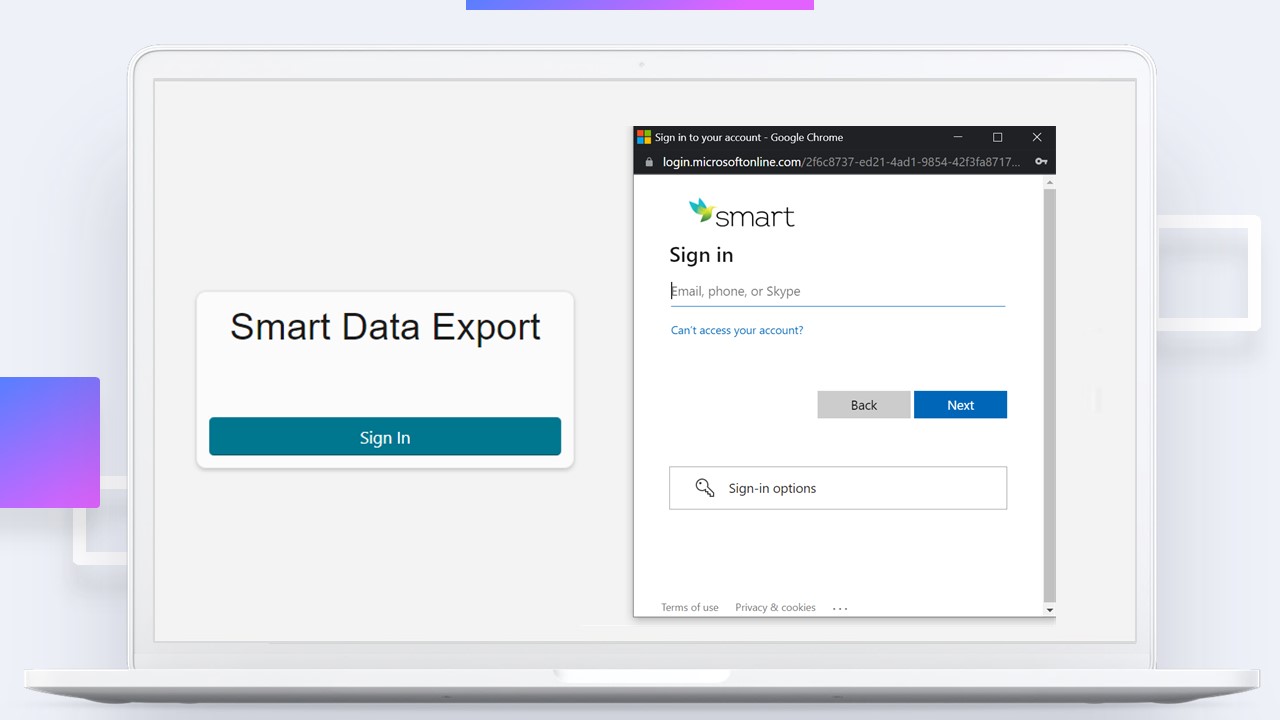Maximize the Chrome sign-in window
Viewport: 1280px width, 720px height.
click(x=997, y=137)
